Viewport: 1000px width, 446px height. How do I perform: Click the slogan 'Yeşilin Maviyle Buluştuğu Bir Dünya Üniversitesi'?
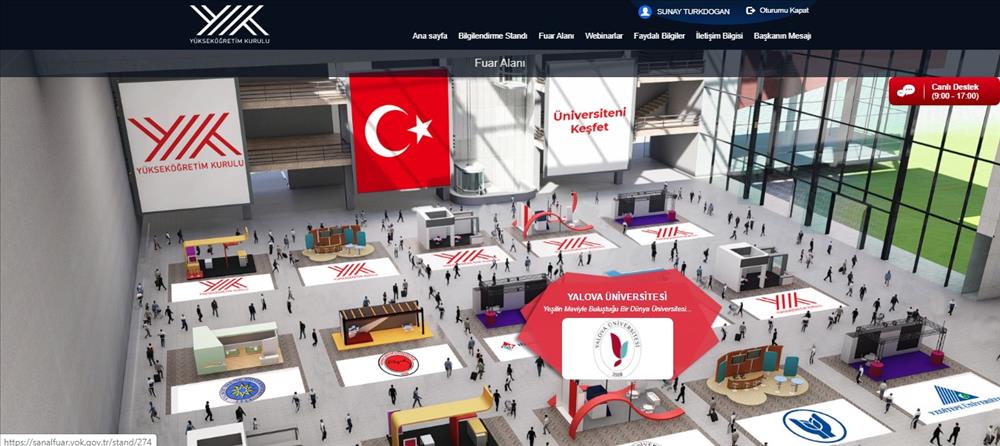click(x=617, y=309)
